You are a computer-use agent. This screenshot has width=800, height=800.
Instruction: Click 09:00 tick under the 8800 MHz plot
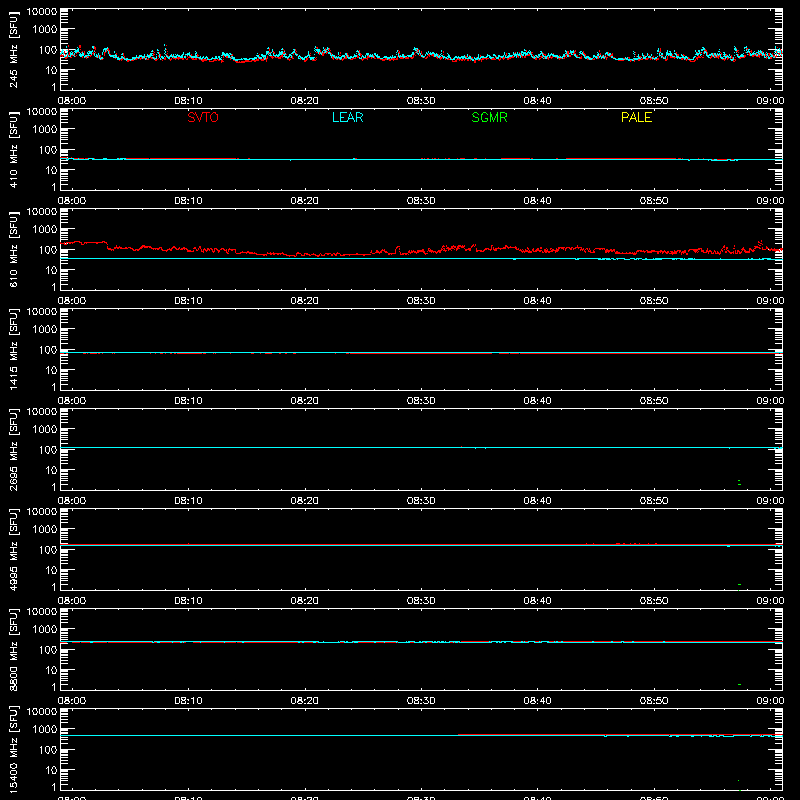point(770,701)
